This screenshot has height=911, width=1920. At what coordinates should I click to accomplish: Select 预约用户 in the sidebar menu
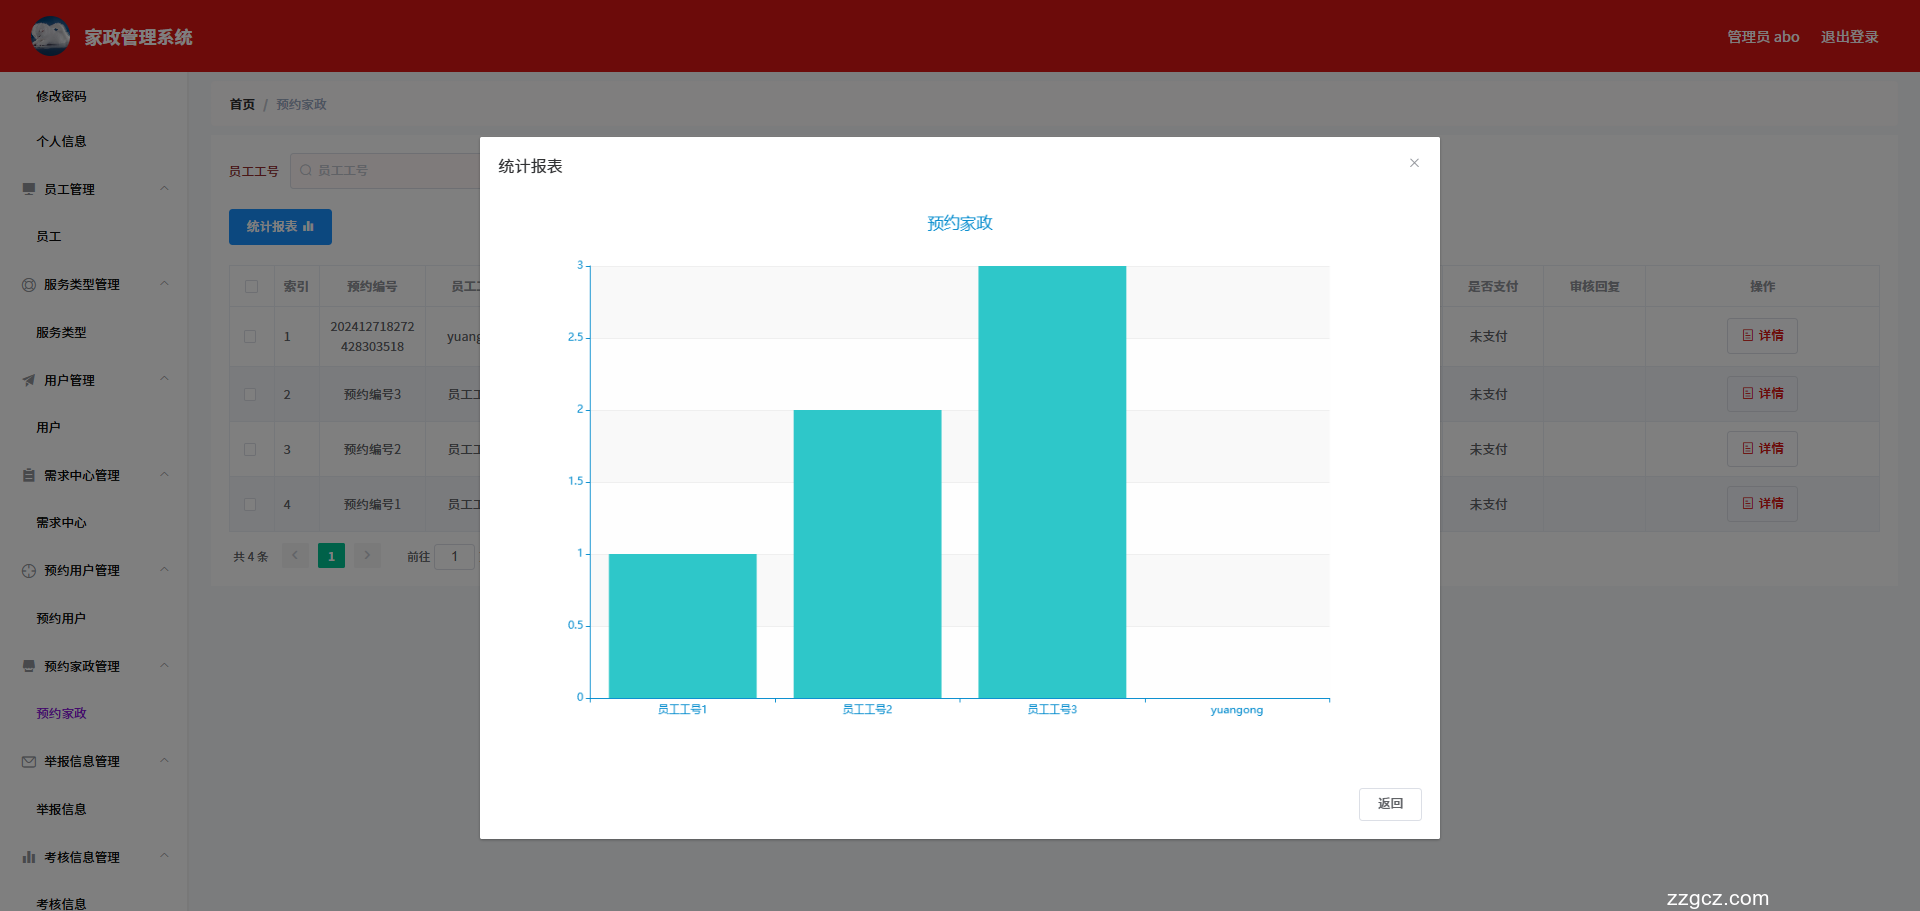(x=61, y=618)
